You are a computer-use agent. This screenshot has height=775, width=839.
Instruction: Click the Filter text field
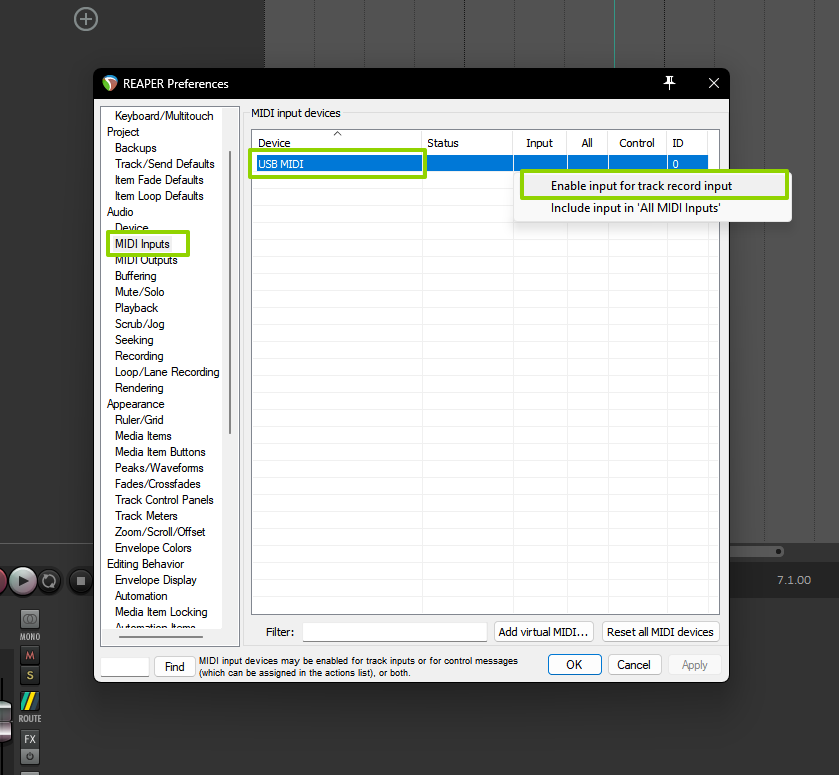coord(394,632)
